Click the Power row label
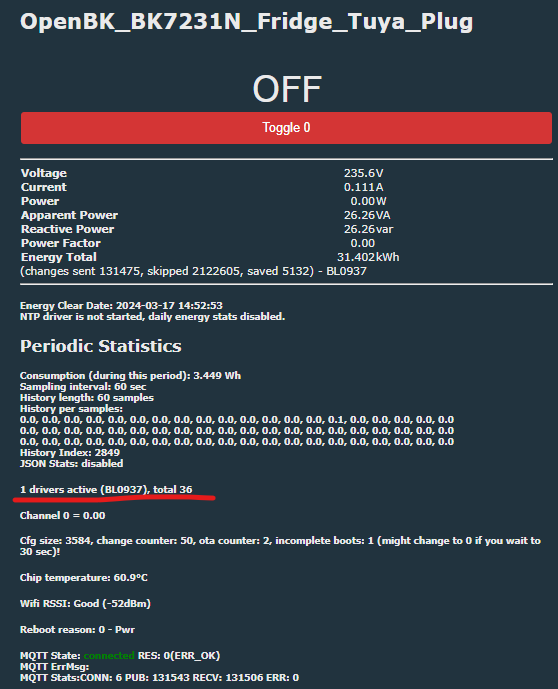Image resolution: width=558 pixels, height=689 pixels. pyautogui.click(x=40, y=201)
